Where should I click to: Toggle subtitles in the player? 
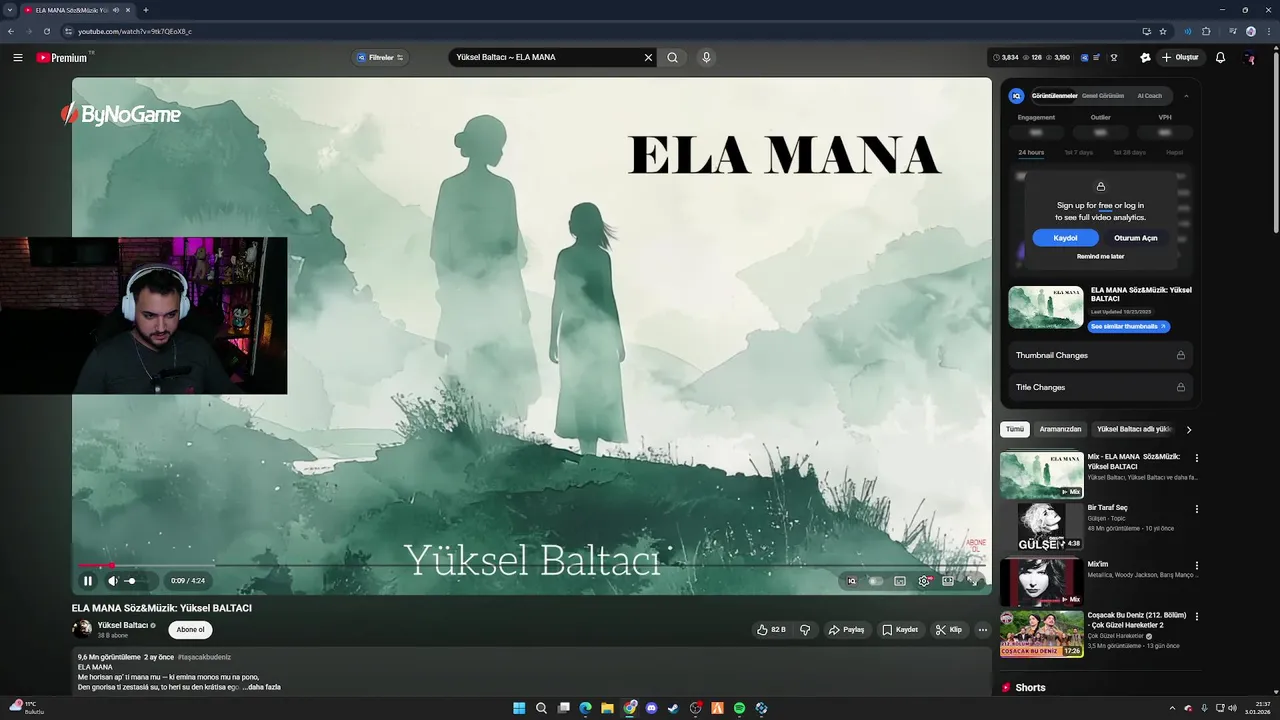point(900,581)
